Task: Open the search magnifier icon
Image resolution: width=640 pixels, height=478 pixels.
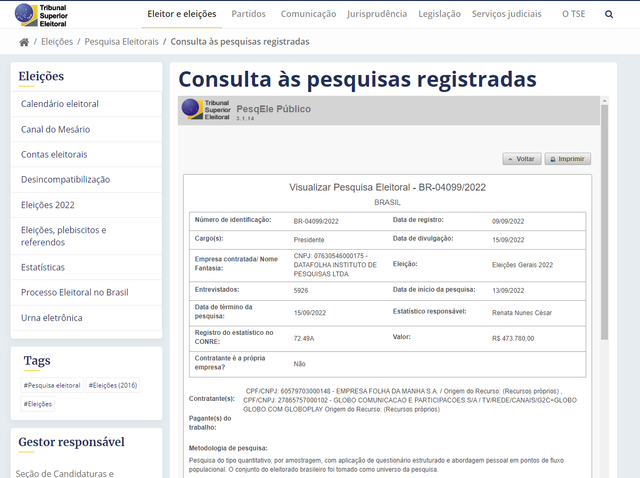Action: pyautogui.click(x=609, y=14)
